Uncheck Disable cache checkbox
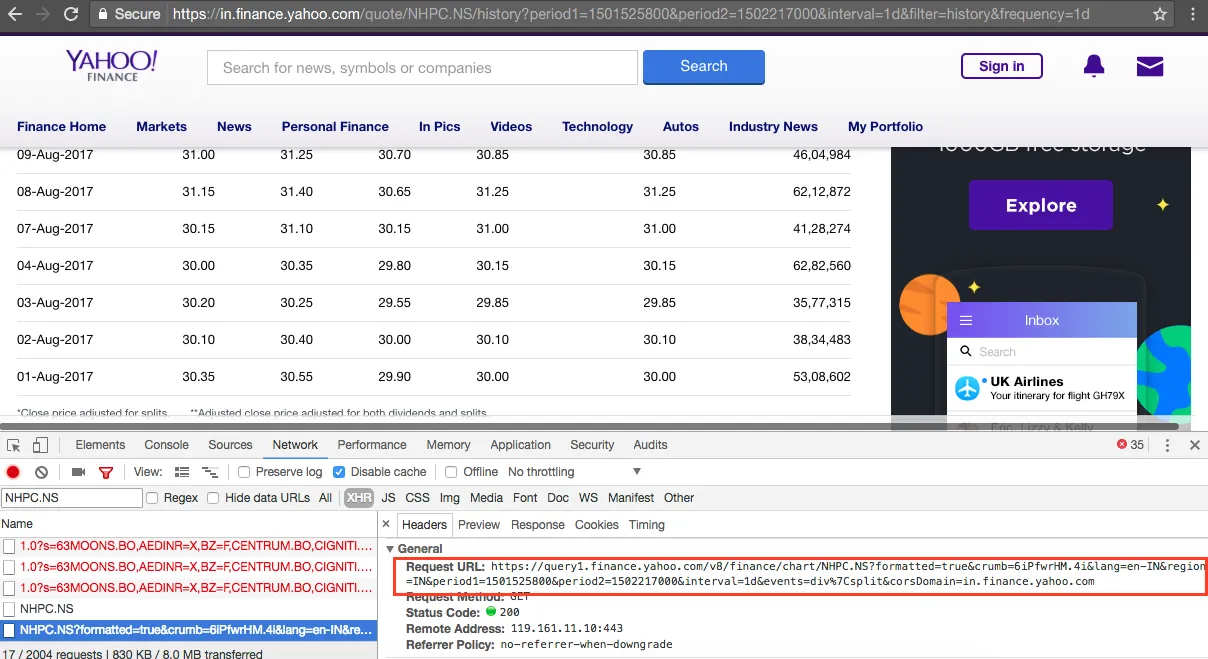The width and height of the screenshot is (1208, 659). (339, 472)
